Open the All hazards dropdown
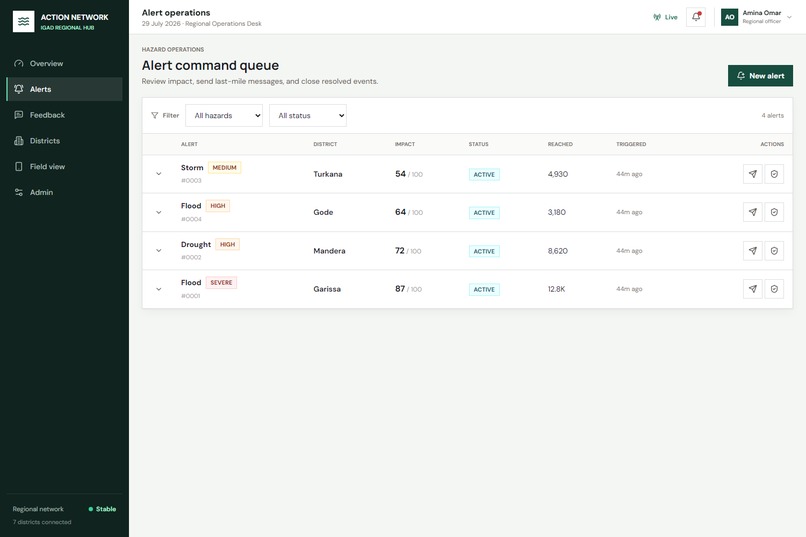Viewport: 806px width, 537px height. [224, 116]
